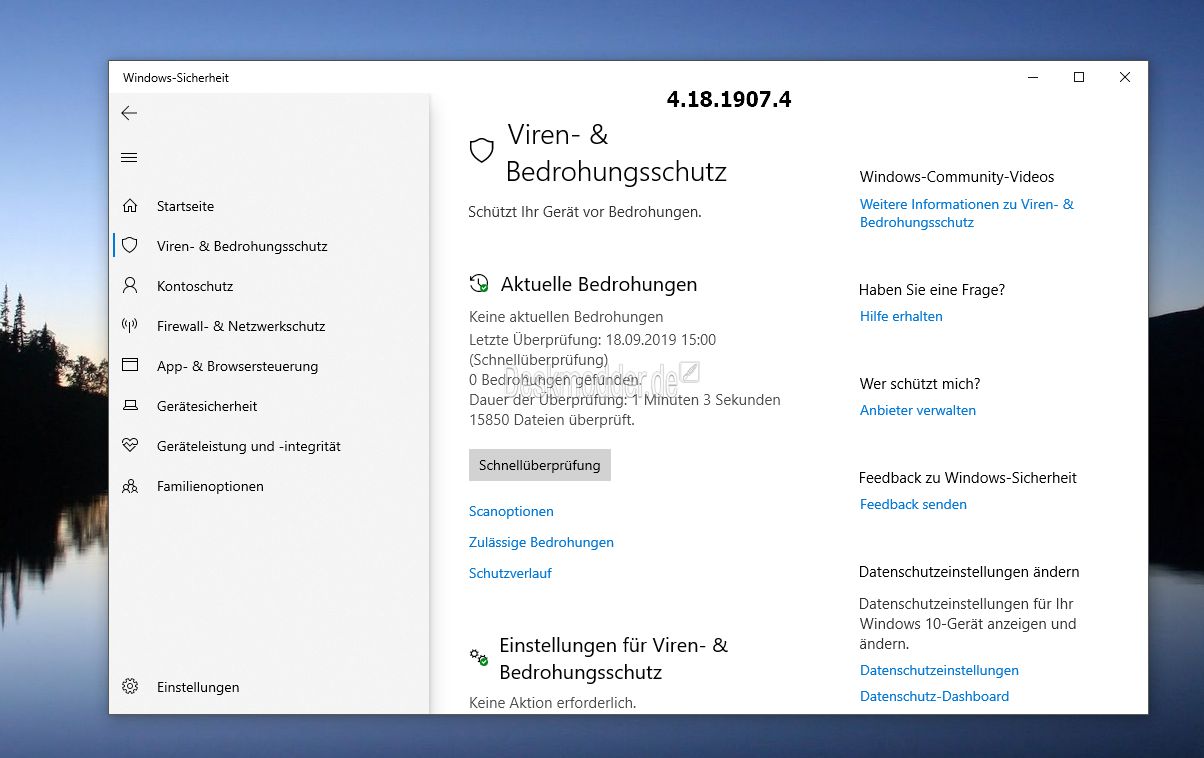Click the Kontoschutz person icon
Screen dimensions: 1204x758
coord(129,286)
